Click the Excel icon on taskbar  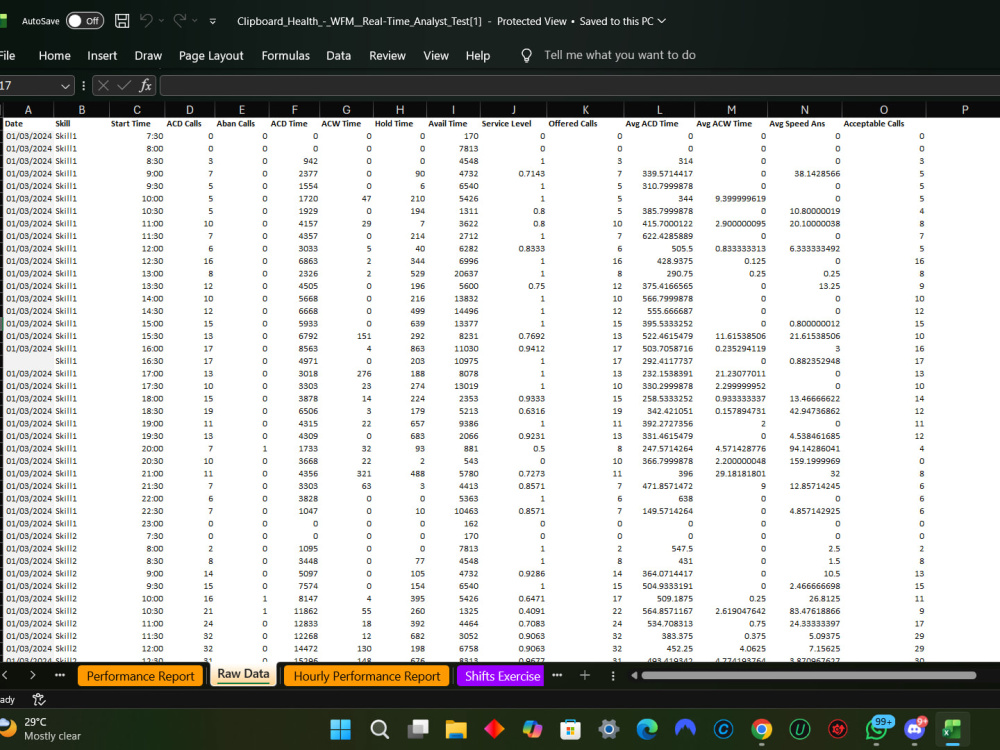(x=952, y=729)
